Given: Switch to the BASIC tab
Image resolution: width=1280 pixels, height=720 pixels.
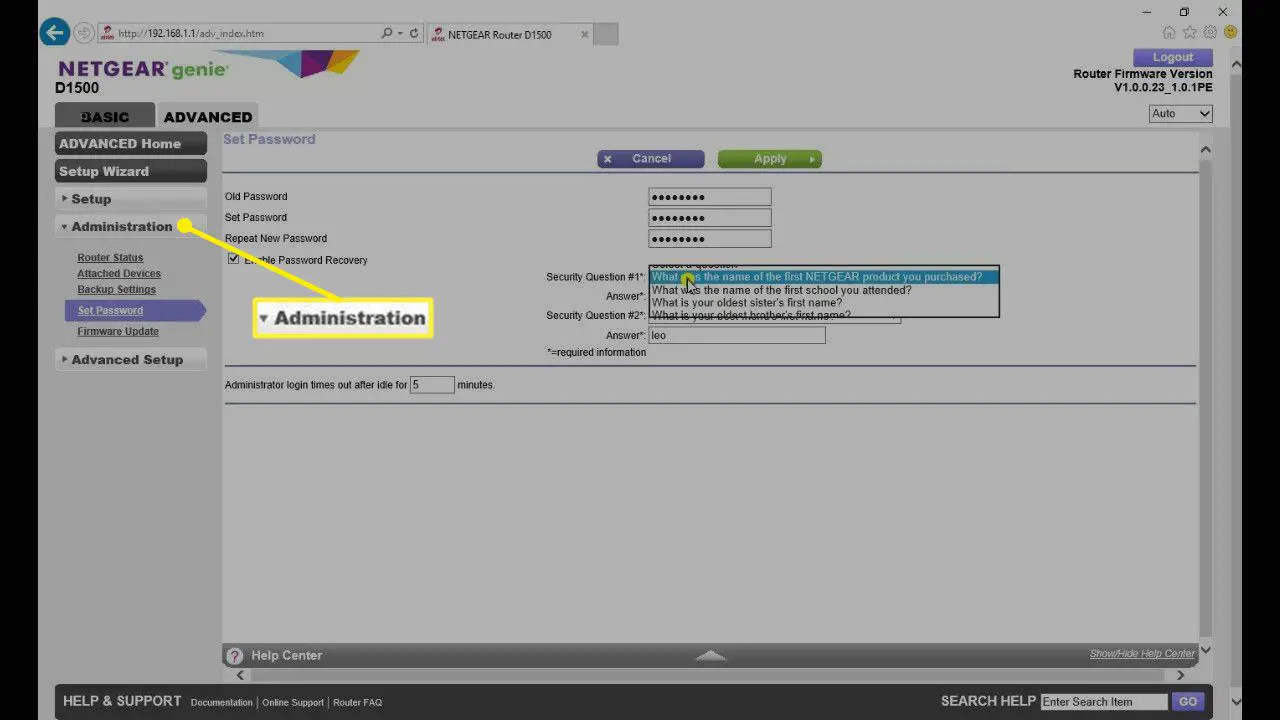Looking at the screenshot, I should [105, 117].
